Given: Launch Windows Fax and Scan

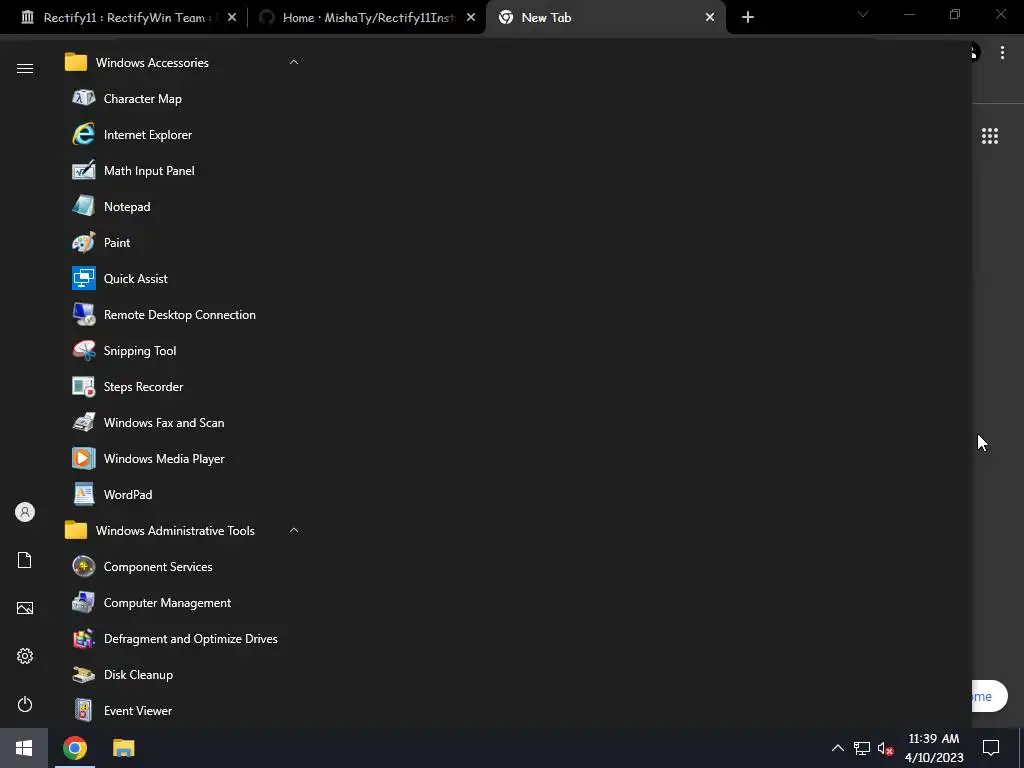Looking at the screenshot, I should [x=183, y=423].
